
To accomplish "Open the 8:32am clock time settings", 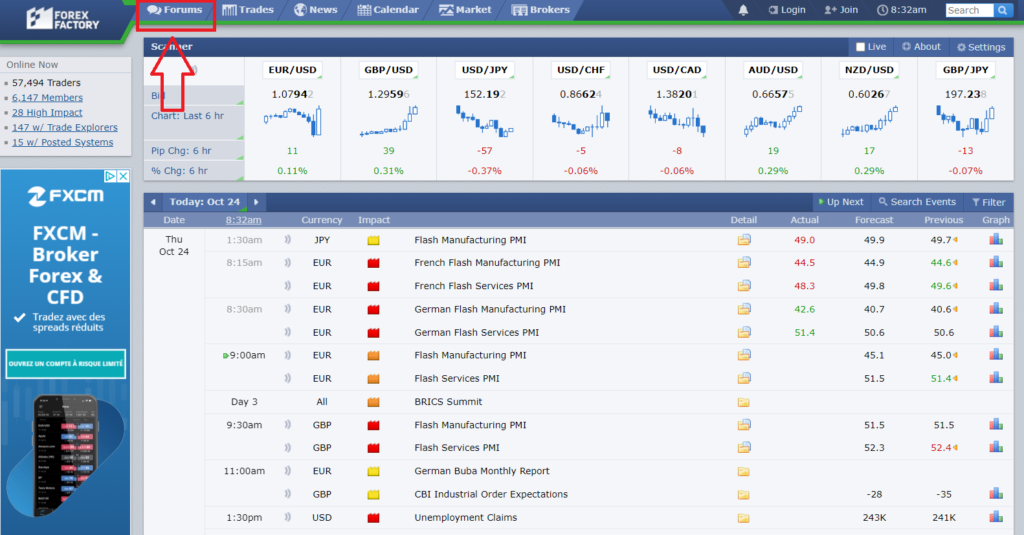I will [902, 10].
